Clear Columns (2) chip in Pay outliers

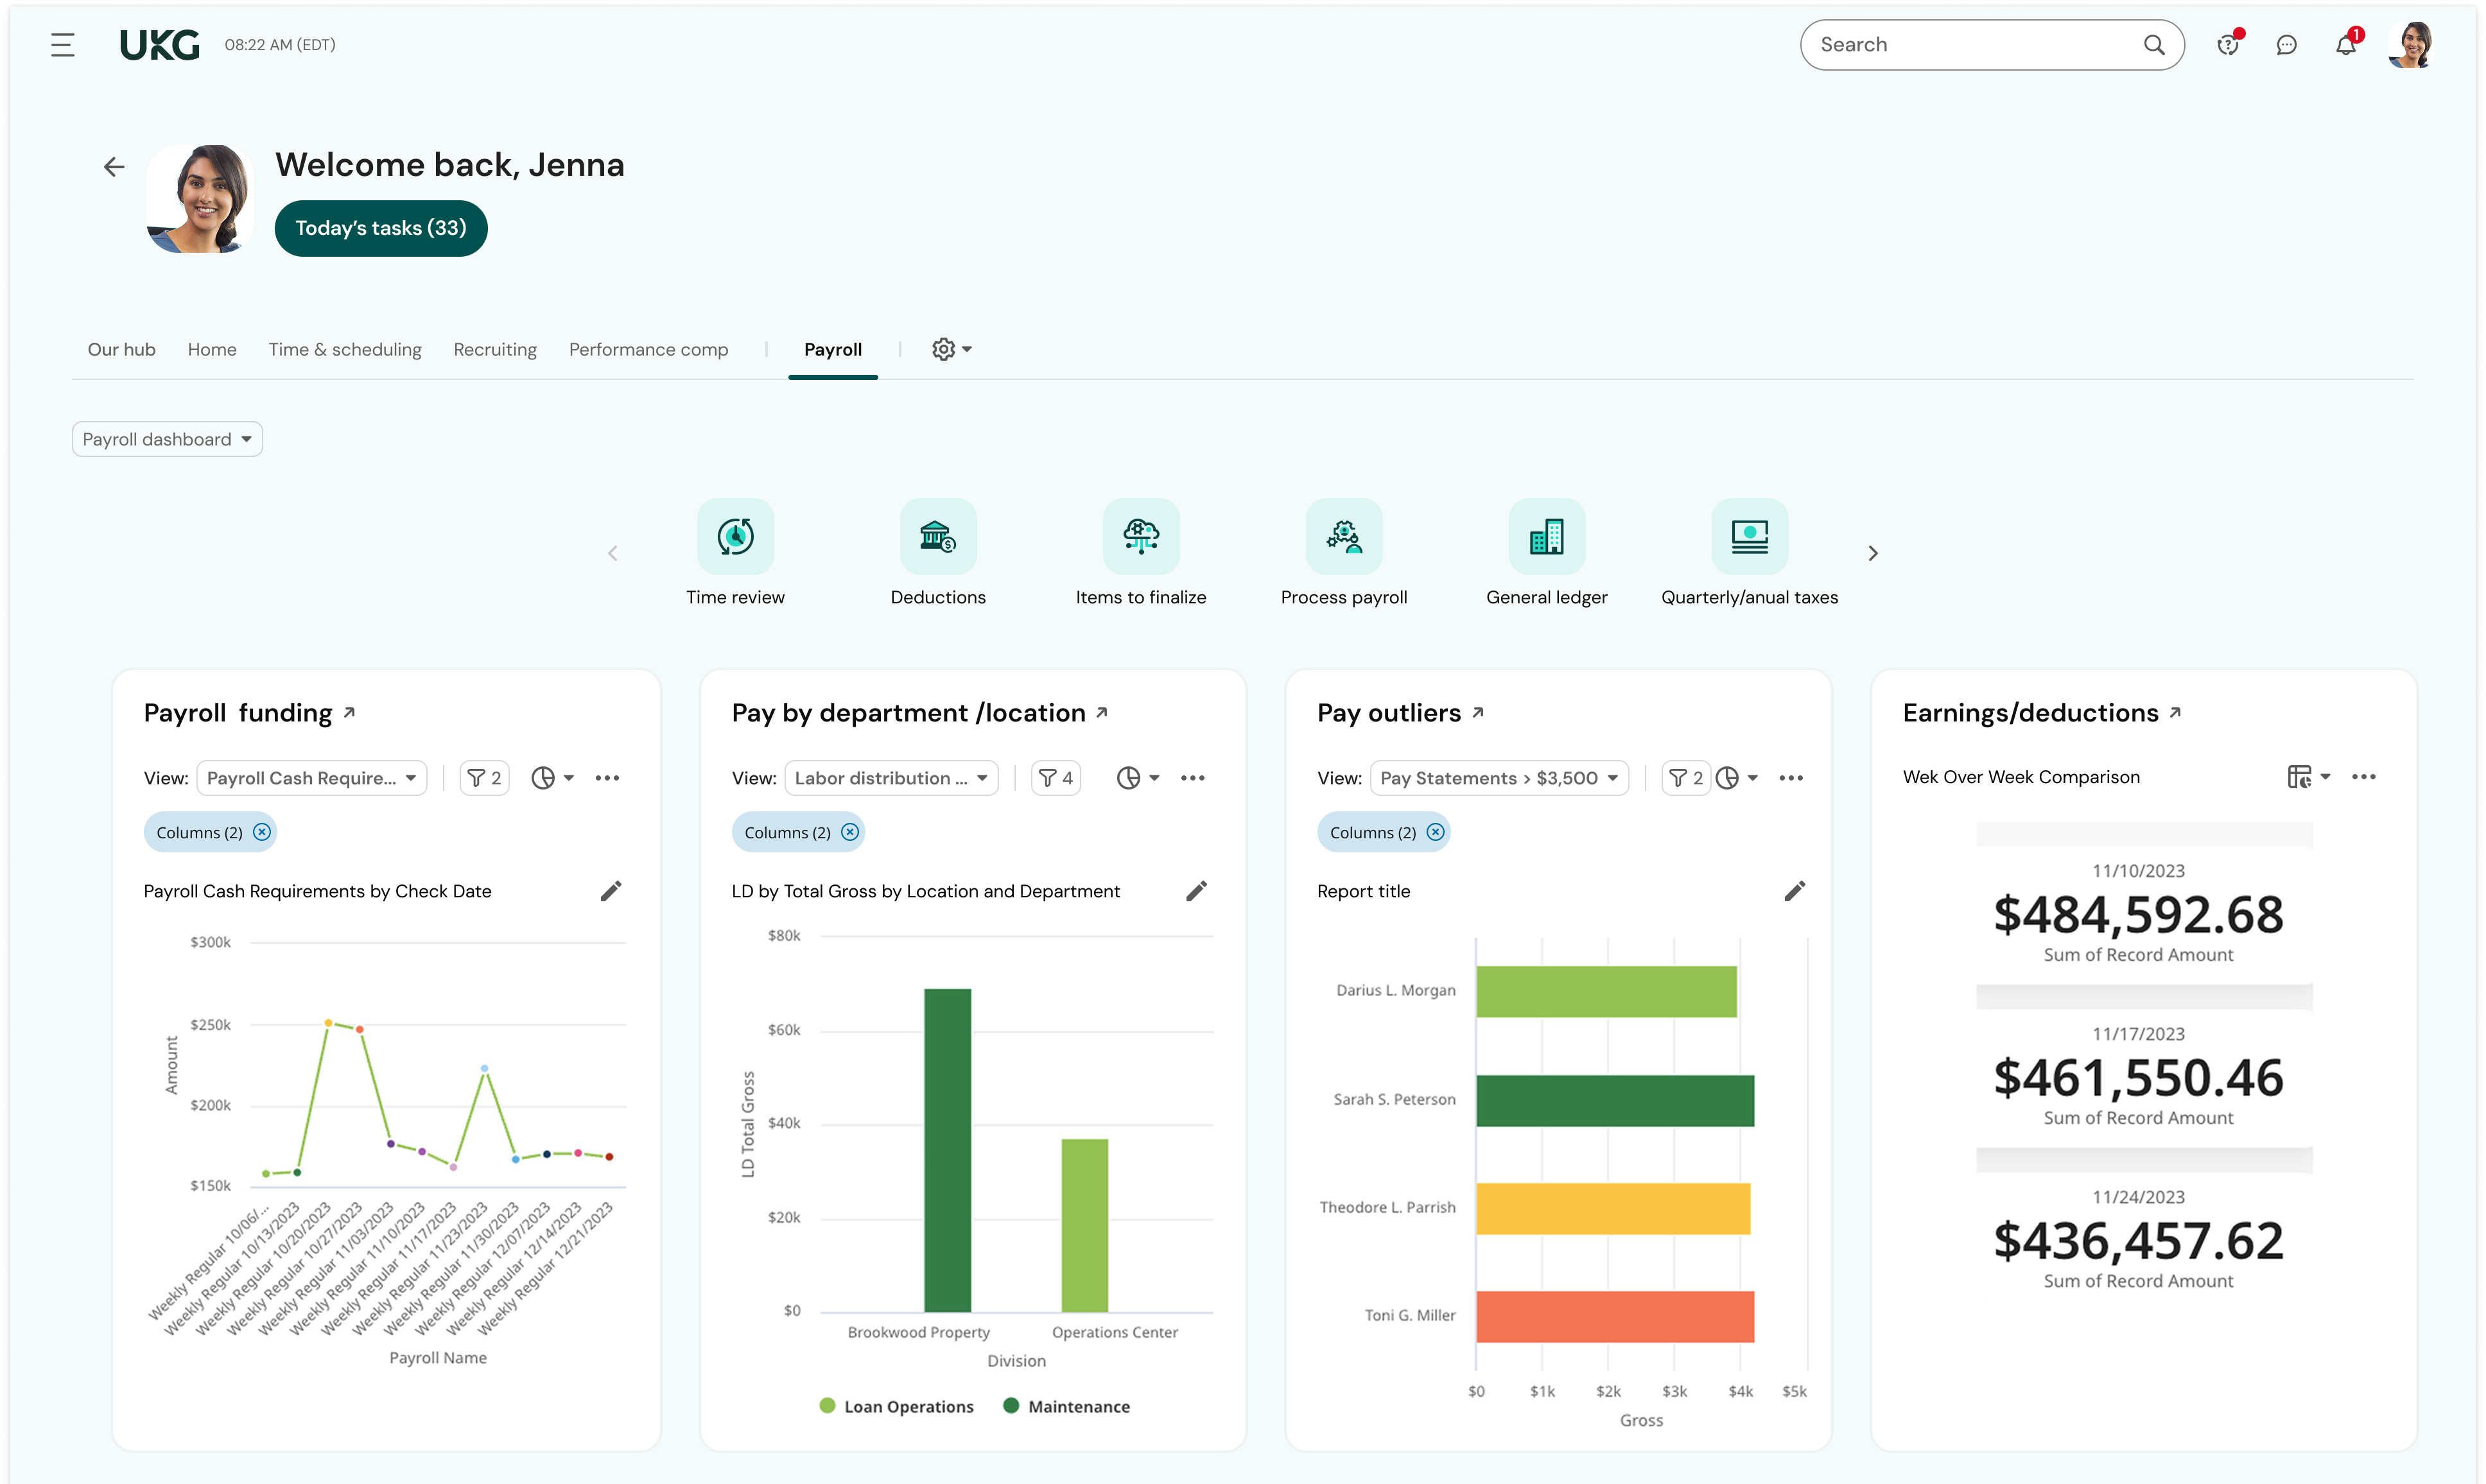point(1435,832)
